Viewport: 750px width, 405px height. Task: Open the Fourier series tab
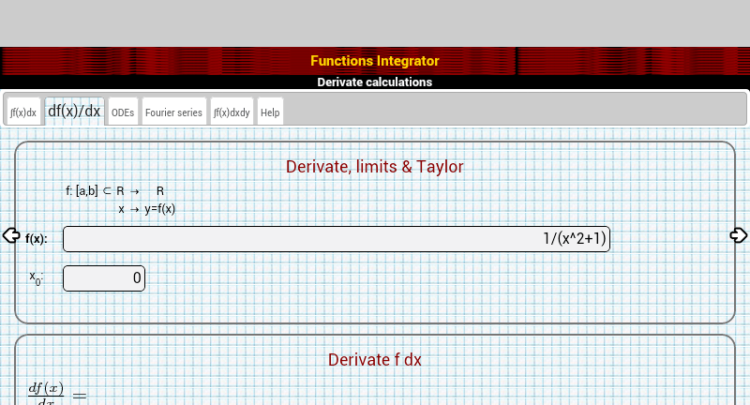(x=174, y=112)
